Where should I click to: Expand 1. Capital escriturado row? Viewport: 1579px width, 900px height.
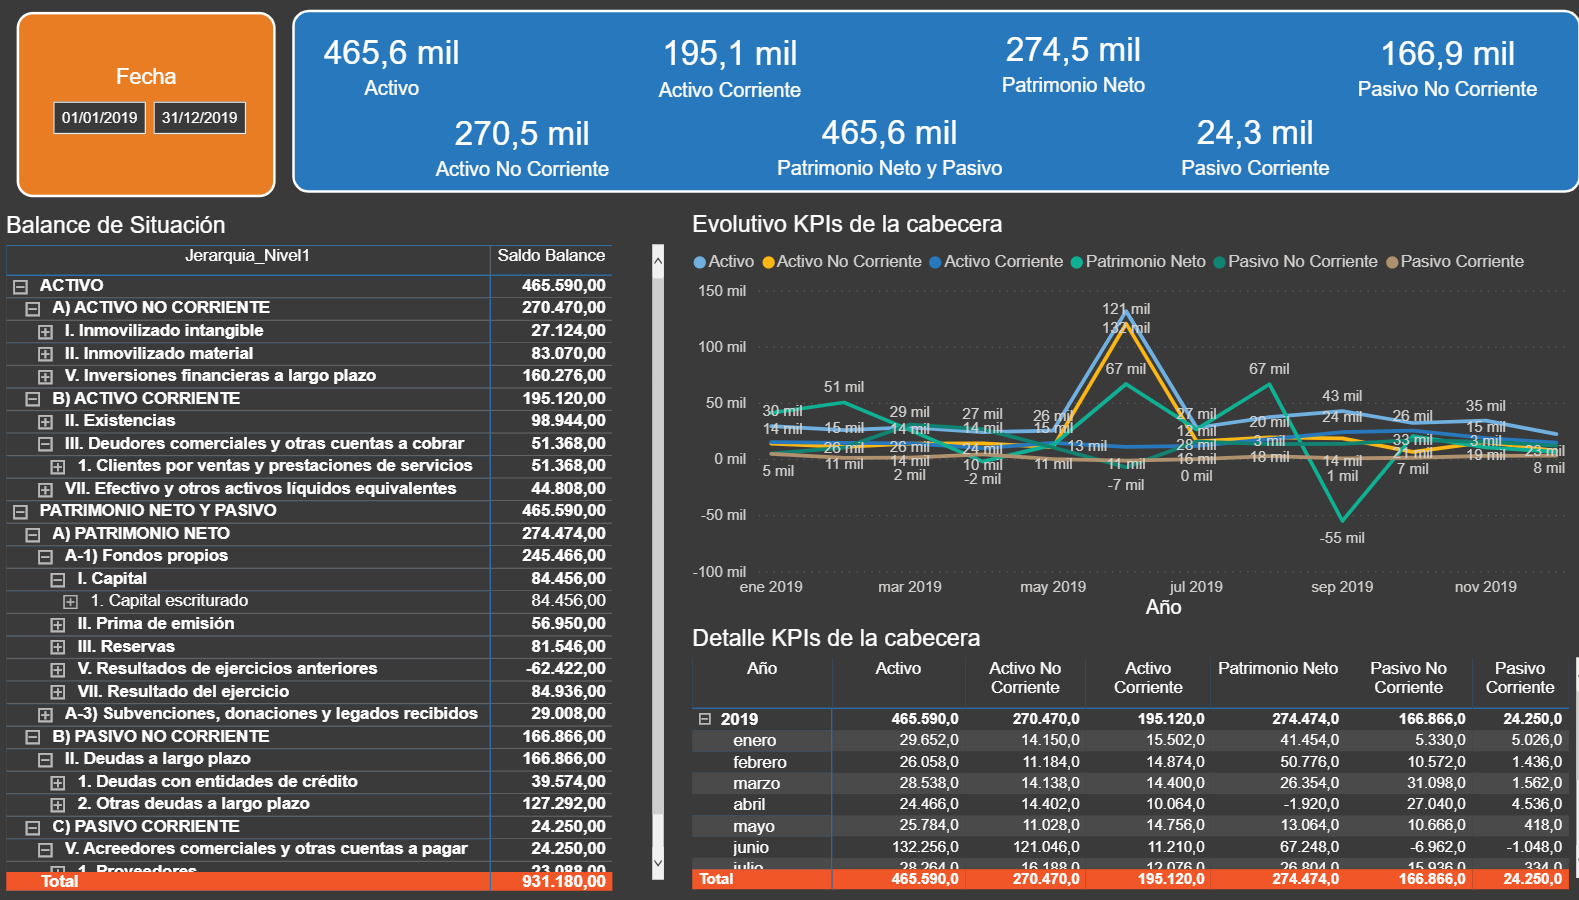tap(70, 602)
